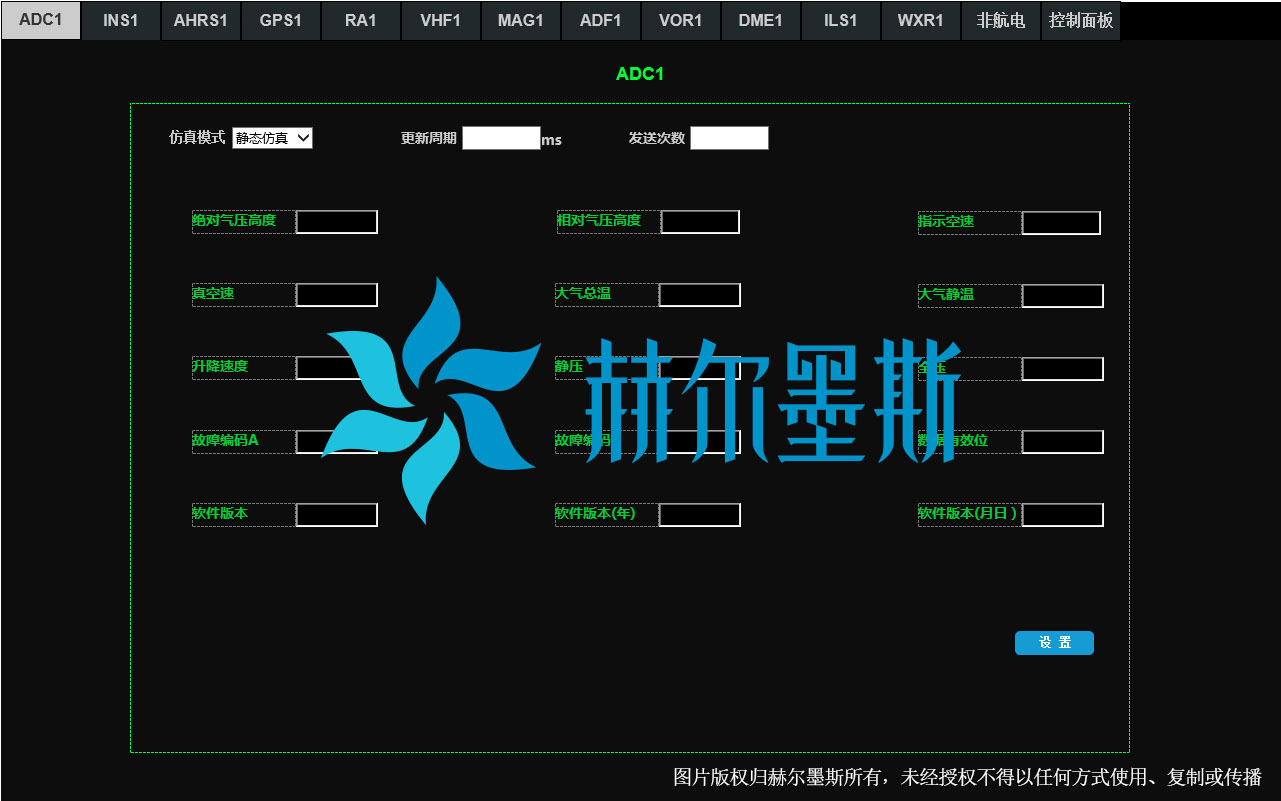The height and width of the screenshot is (801, 1281).
Task: Focus the 软件版本(年) input field
Action: [x=700, y=515]
